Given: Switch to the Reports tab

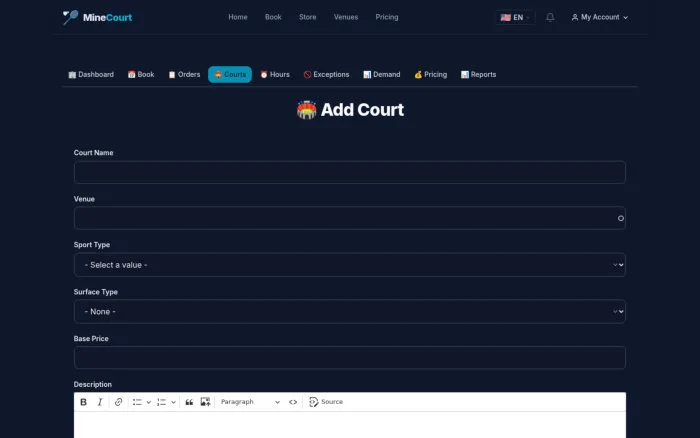Looking at the screenshot, I should tap(479, 75).
